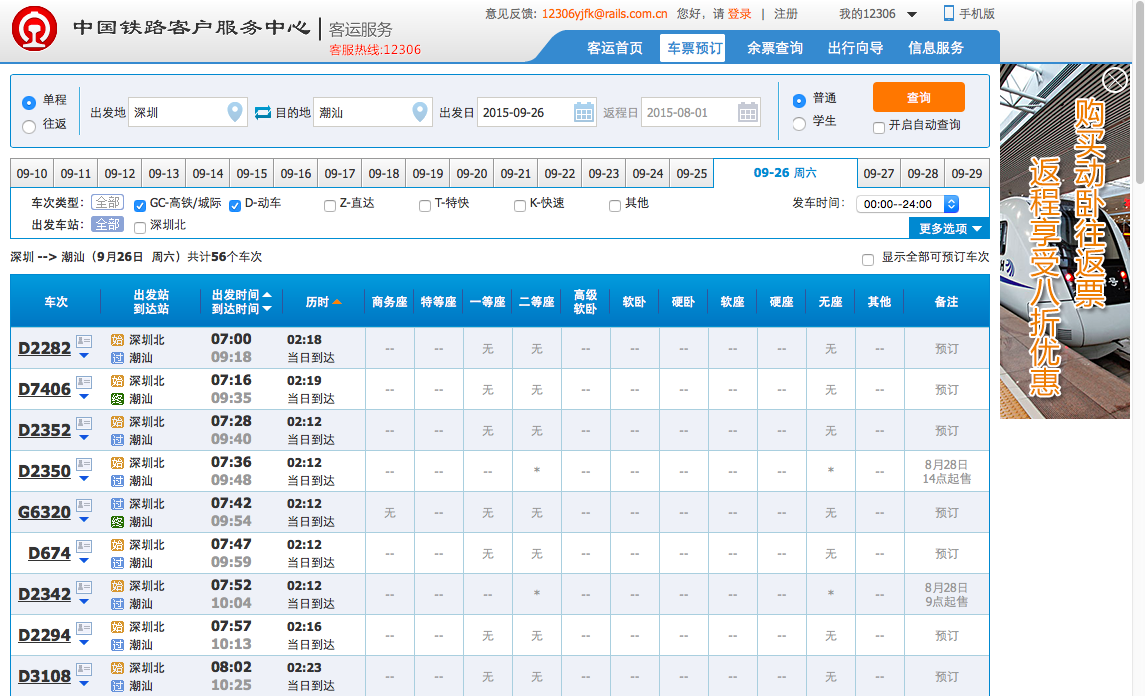1145x696 pixels.
Task: Open 信息服务 navigation tab
Action: click(x=935, y=48)
